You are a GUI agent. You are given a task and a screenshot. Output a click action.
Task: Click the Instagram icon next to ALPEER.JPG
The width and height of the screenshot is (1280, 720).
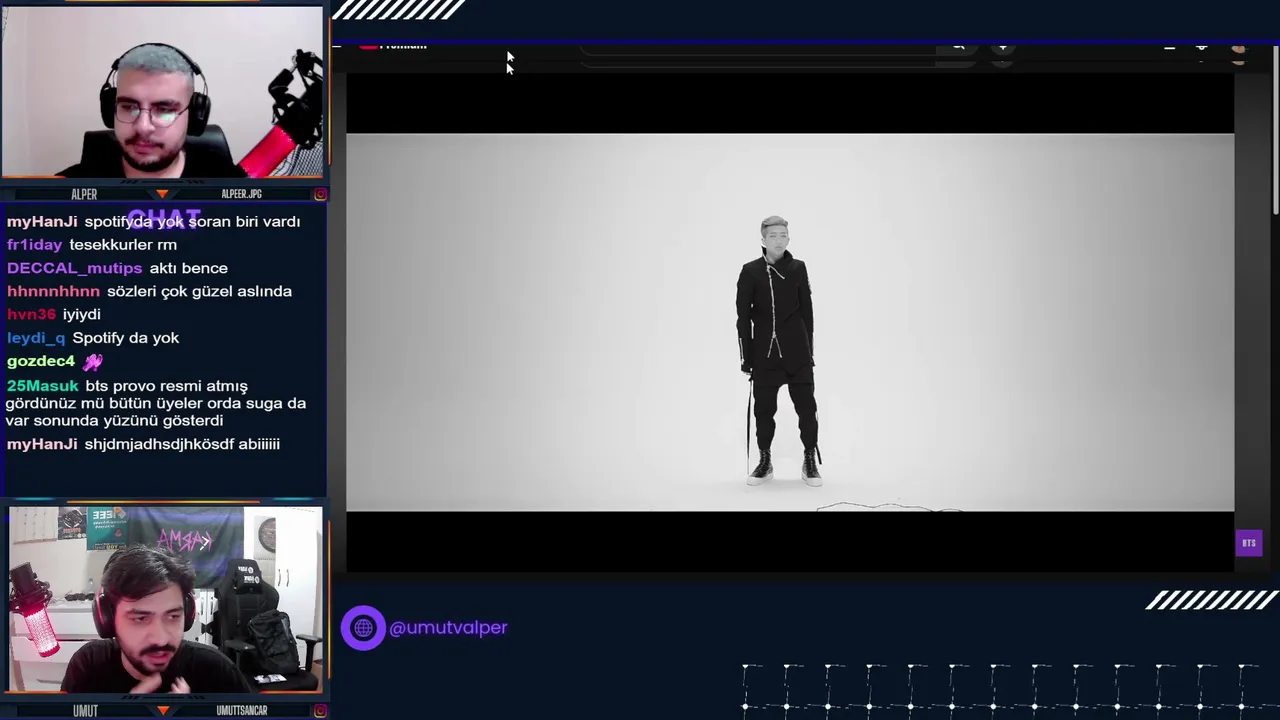320,194
